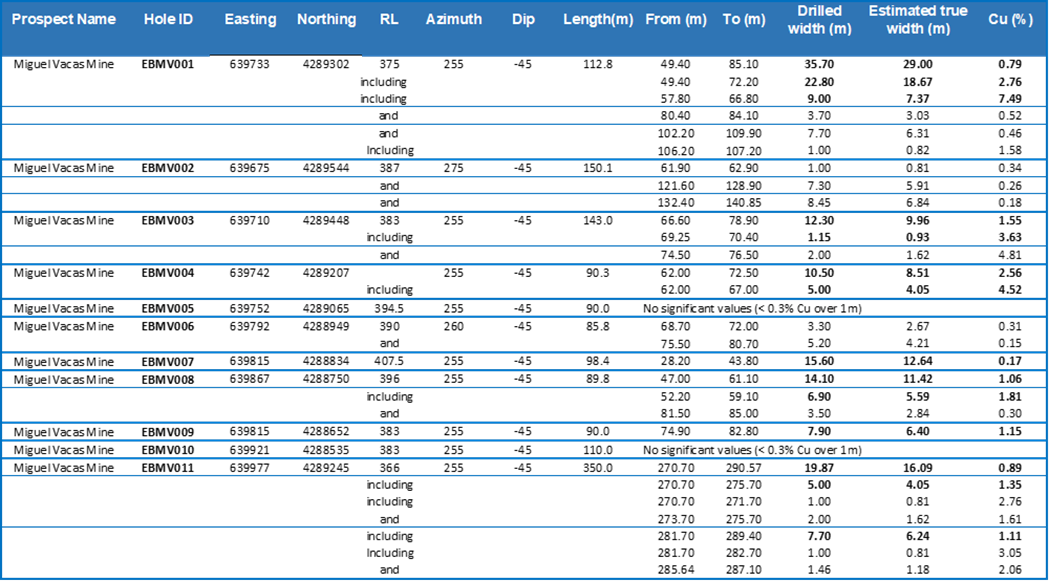Select azimuth value 260
1049x581 pixels.
coord(453,327)
